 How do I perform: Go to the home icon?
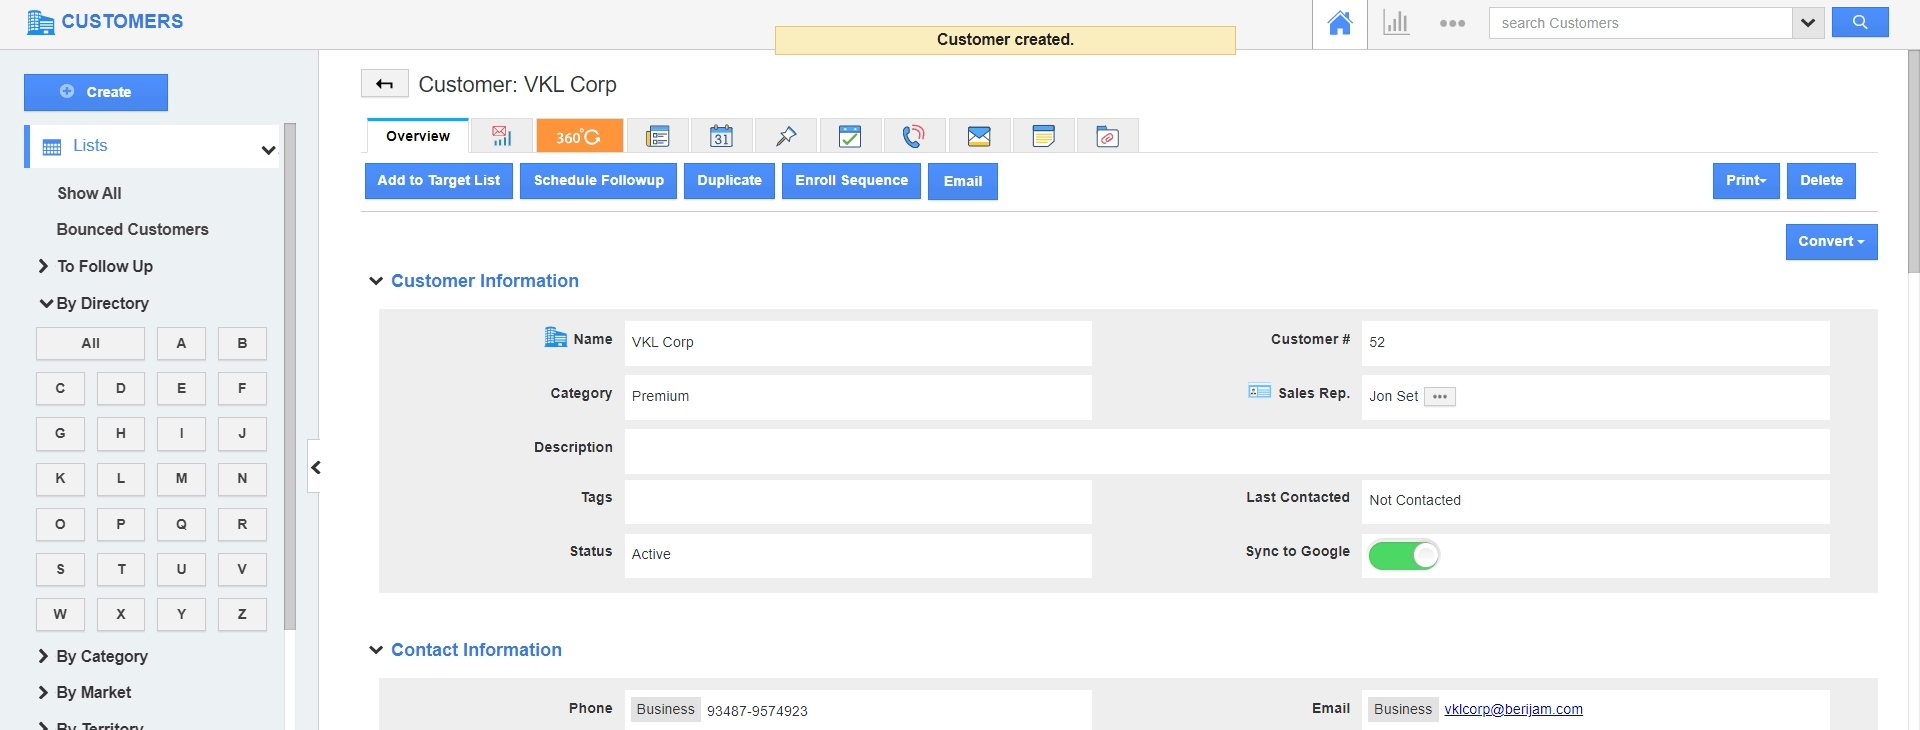(1340, 23)
